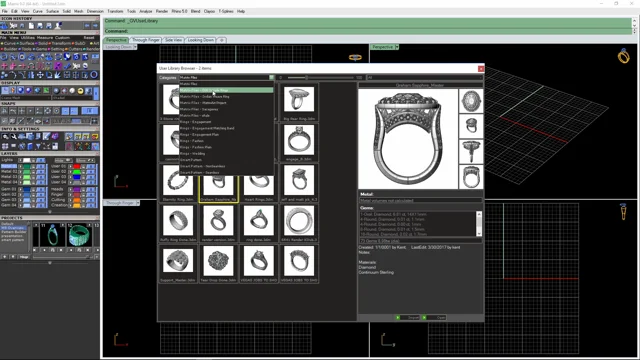Switch to the Through Finger viewport tab
Viewport: 640px width, 360px height.
point(146,40)
